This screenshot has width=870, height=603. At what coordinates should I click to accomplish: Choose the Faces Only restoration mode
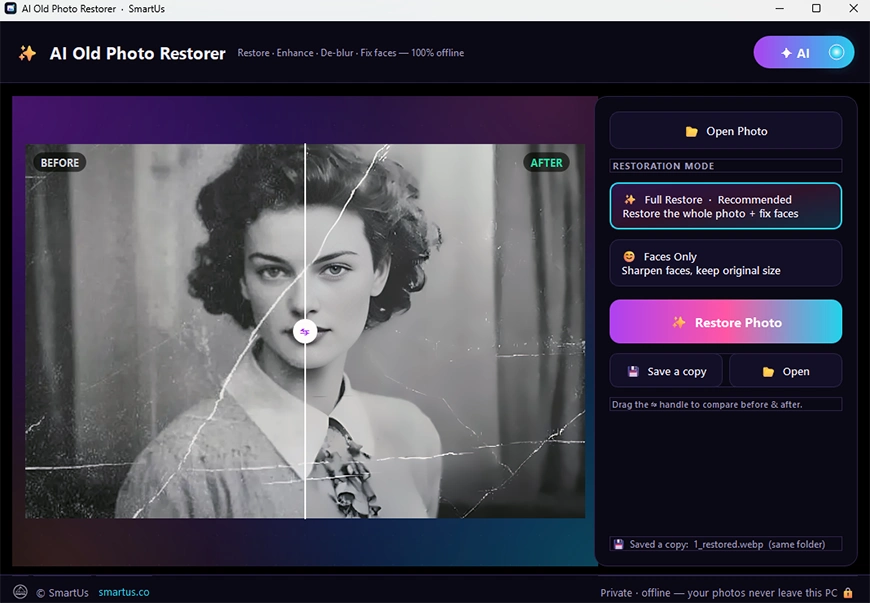click(725, 263)
